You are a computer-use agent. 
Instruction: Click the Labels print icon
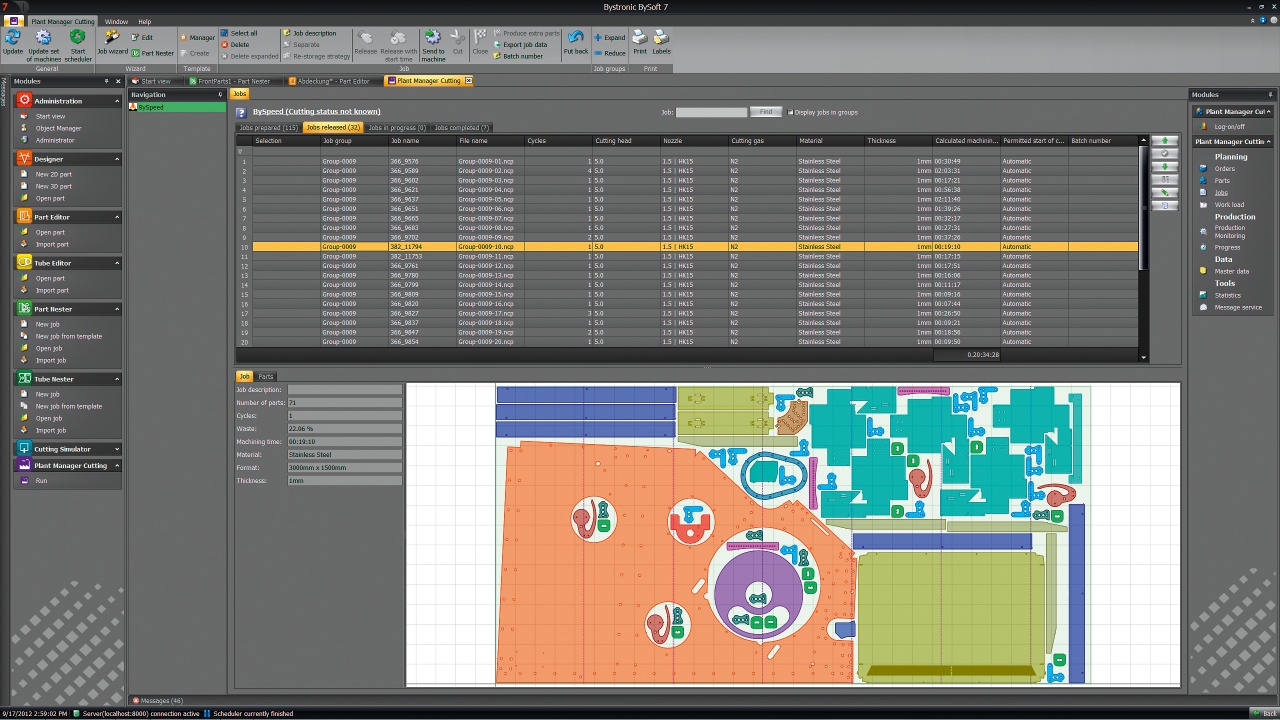point(661,38)
